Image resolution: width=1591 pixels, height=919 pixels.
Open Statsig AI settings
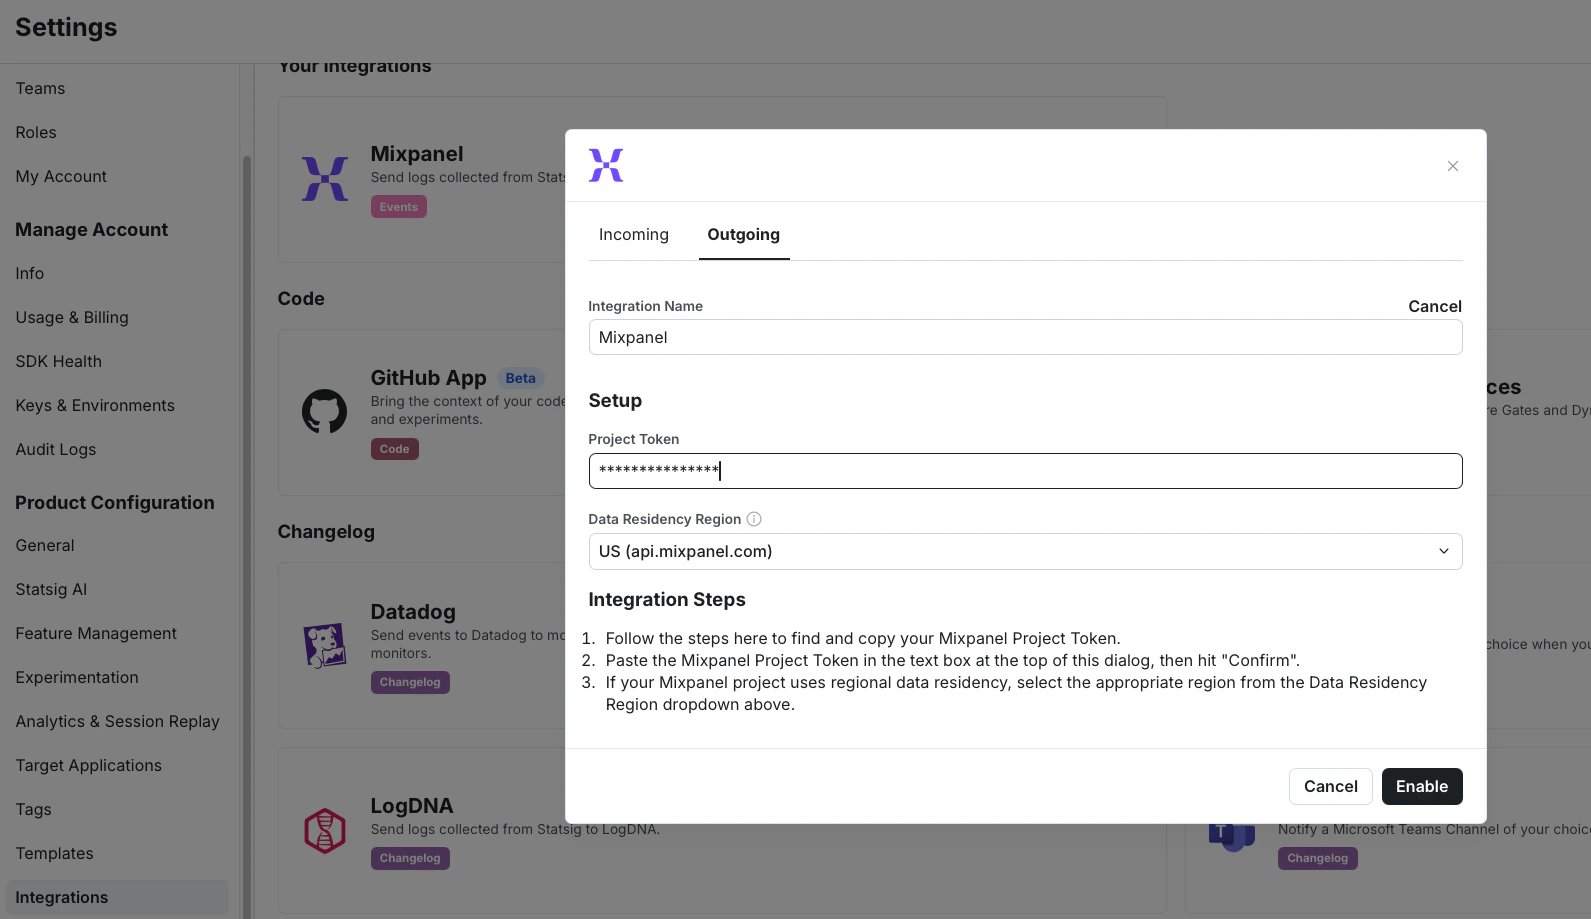pyautogui.click(x=51, y=589)
